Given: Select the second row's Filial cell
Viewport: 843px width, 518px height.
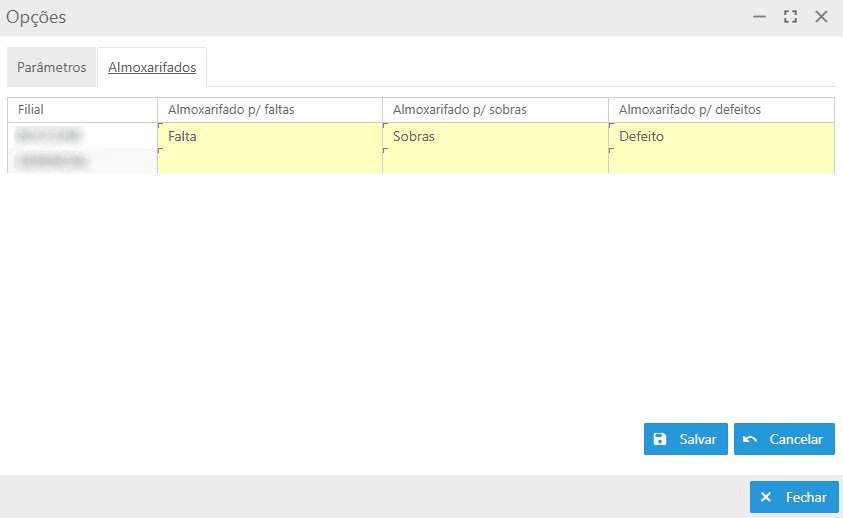Looking at the screenshot, I should tap(82, 160).
